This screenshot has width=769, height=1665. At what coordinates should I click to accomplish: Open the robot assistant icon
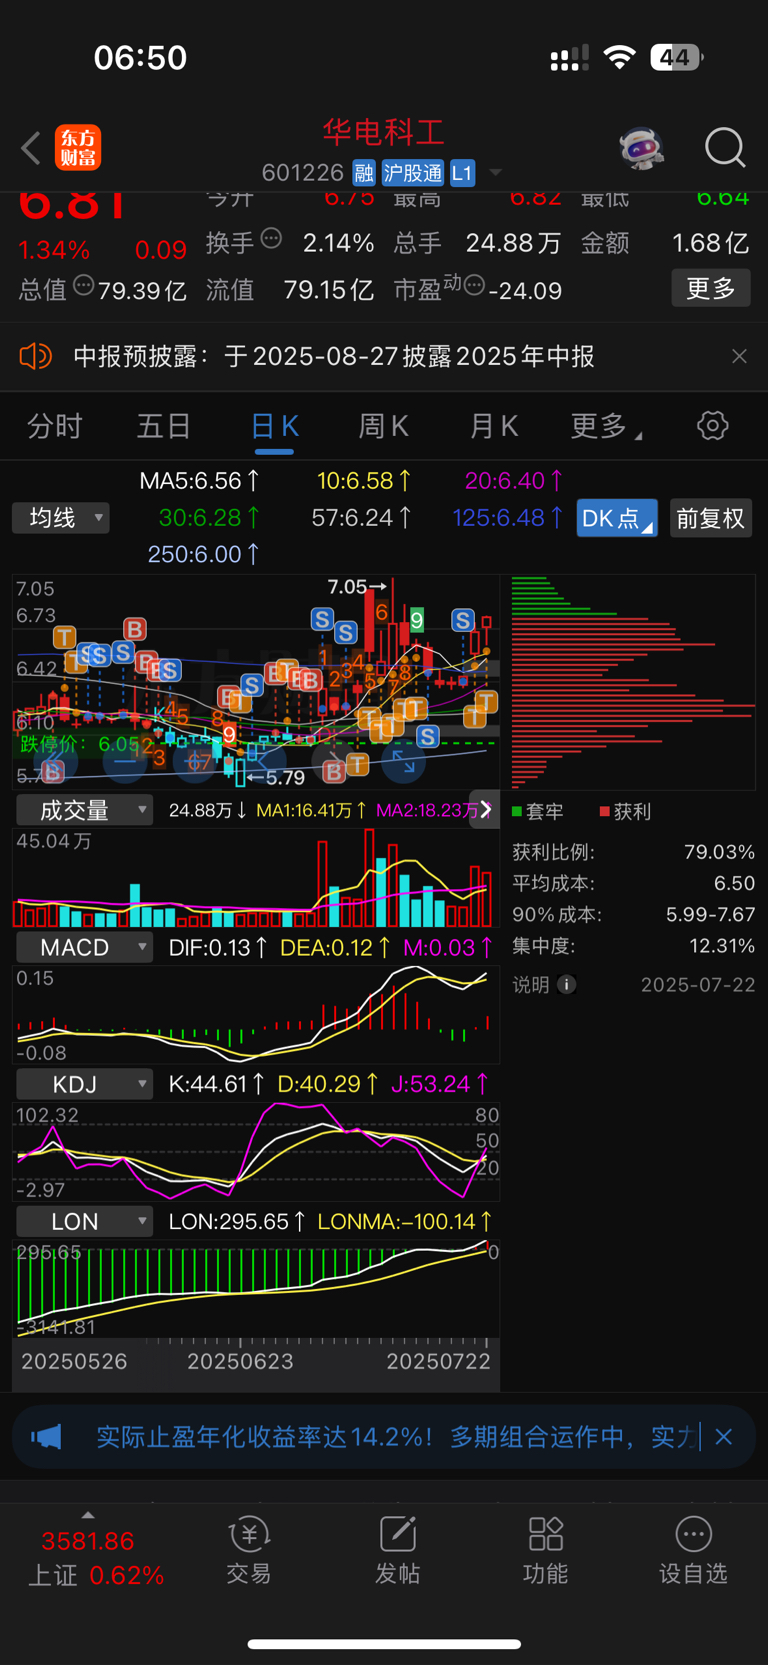coord(641,148)
